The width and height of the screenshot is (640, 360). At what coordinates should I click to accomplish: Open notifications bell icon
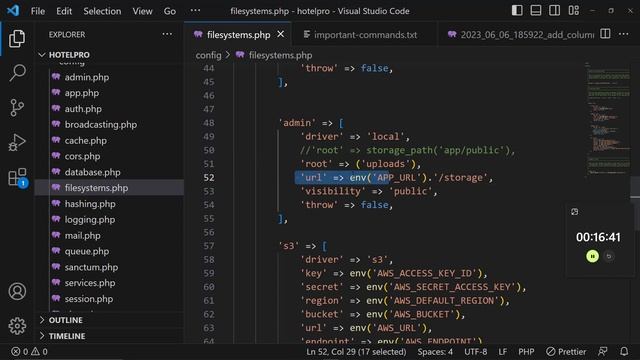624,351
